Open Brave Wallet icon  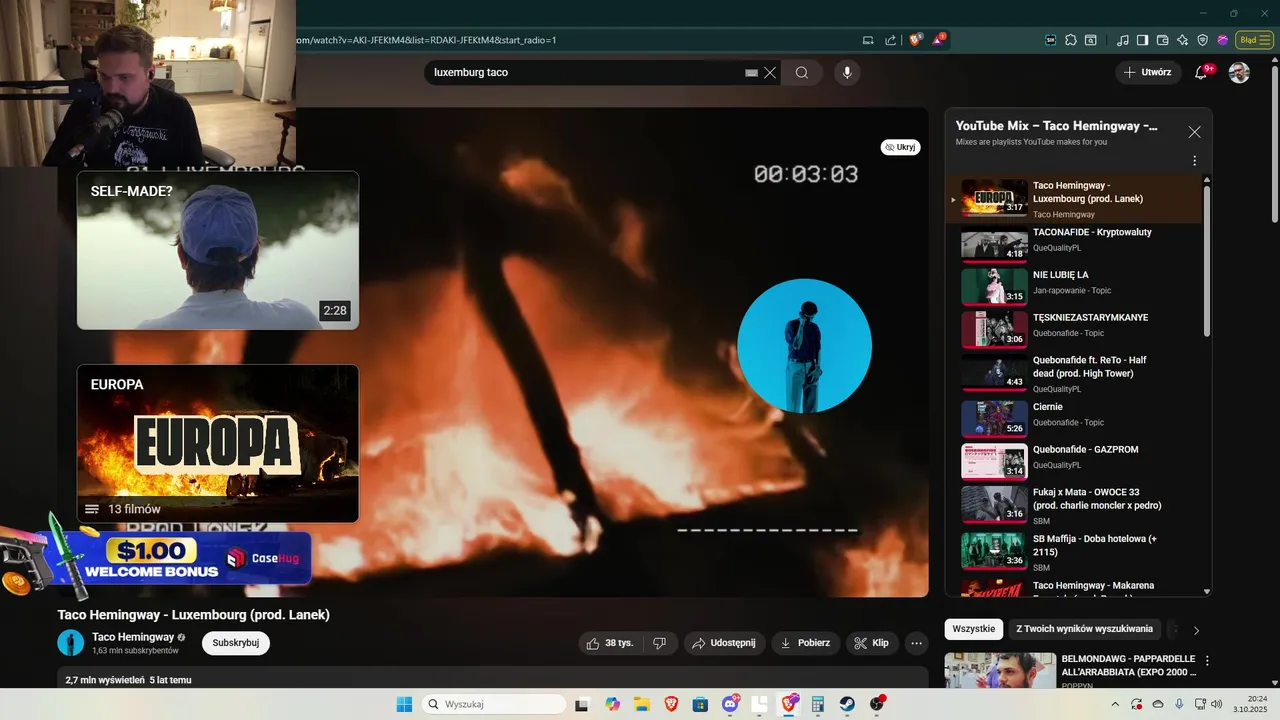tap(1163, 40)
